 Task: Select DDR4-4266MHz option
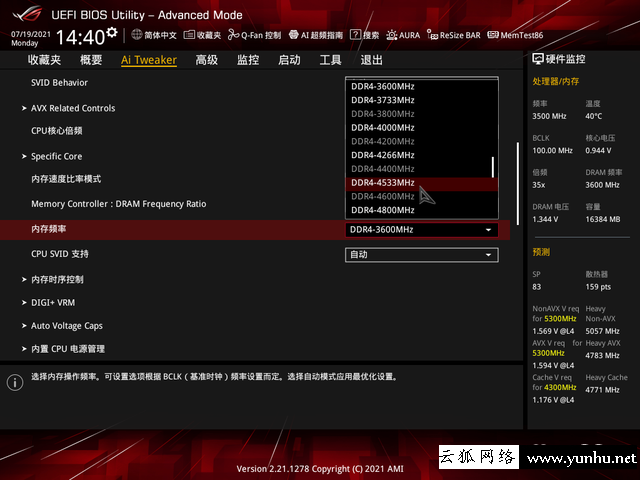[x=421, y=155]
